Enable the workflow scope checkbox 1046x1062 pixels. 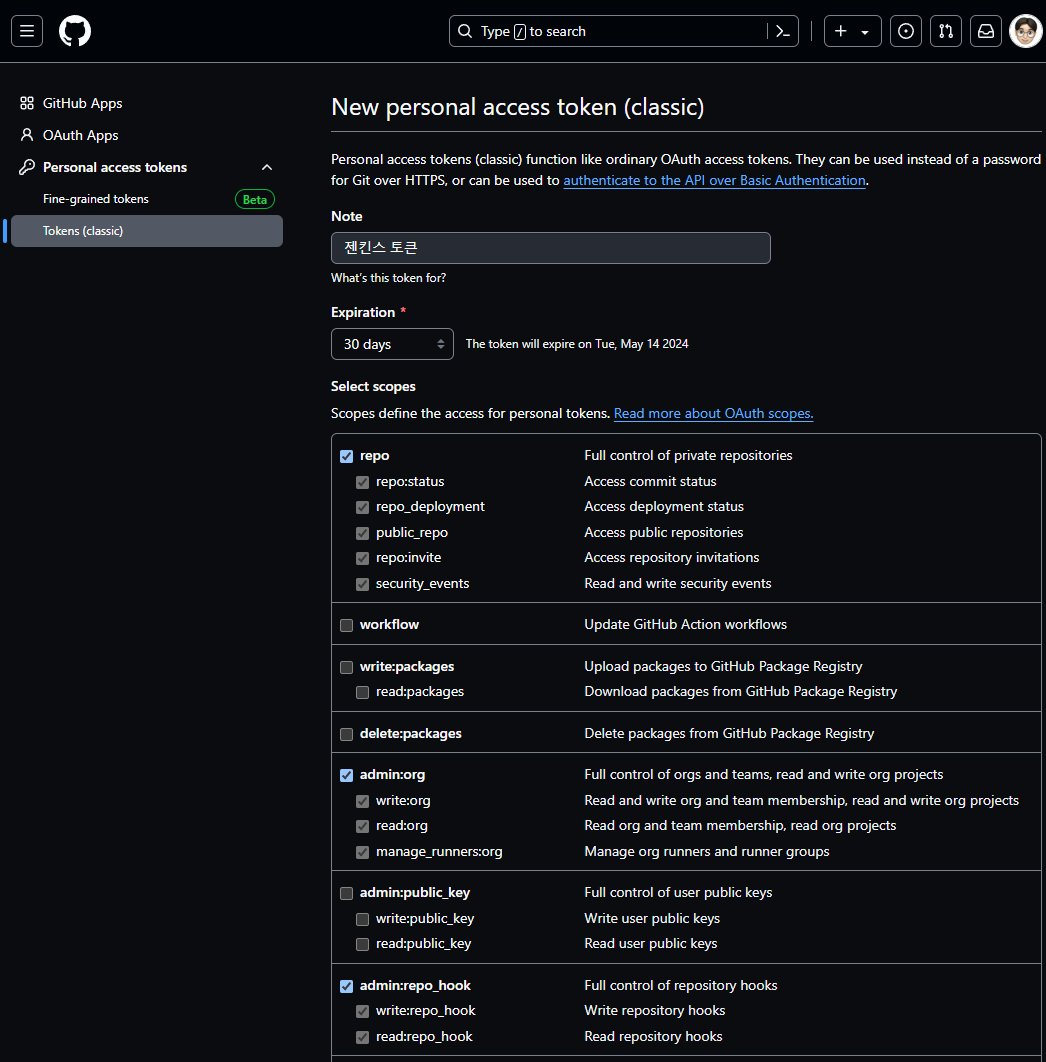pyautogui.click(x=347, y=625)
